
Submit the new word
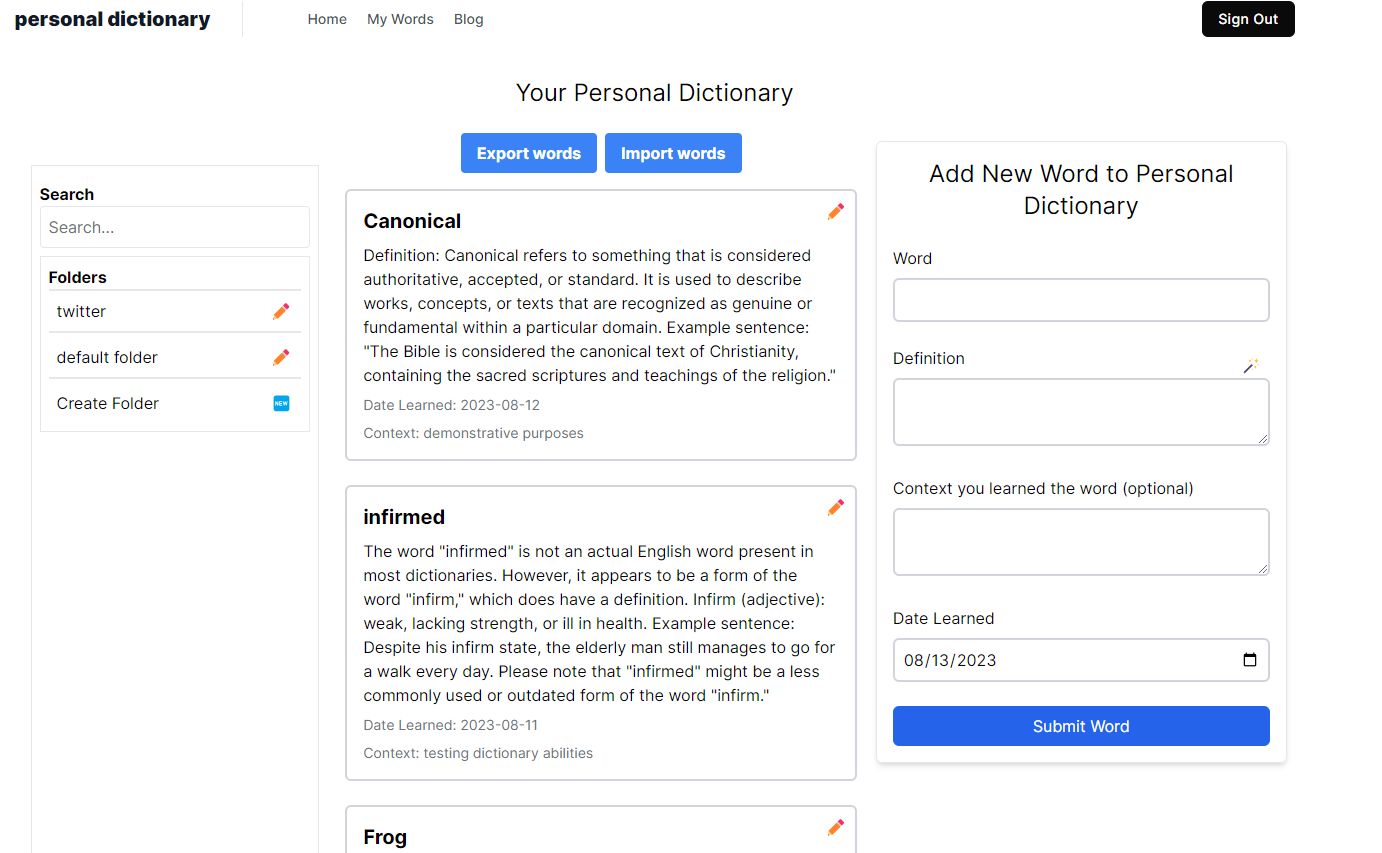1081,725
